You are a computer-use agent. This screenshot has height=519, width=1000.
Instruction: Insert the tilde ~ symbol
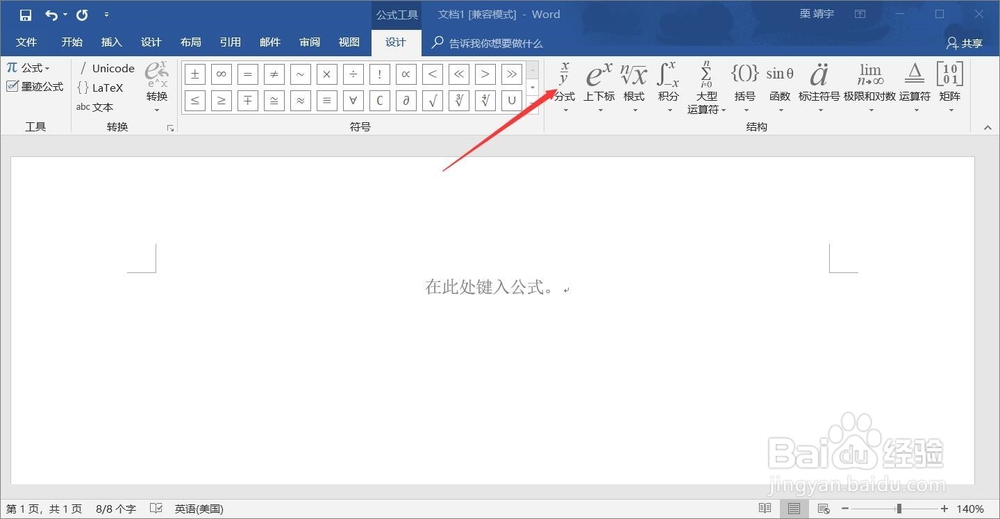pos(300,75)
